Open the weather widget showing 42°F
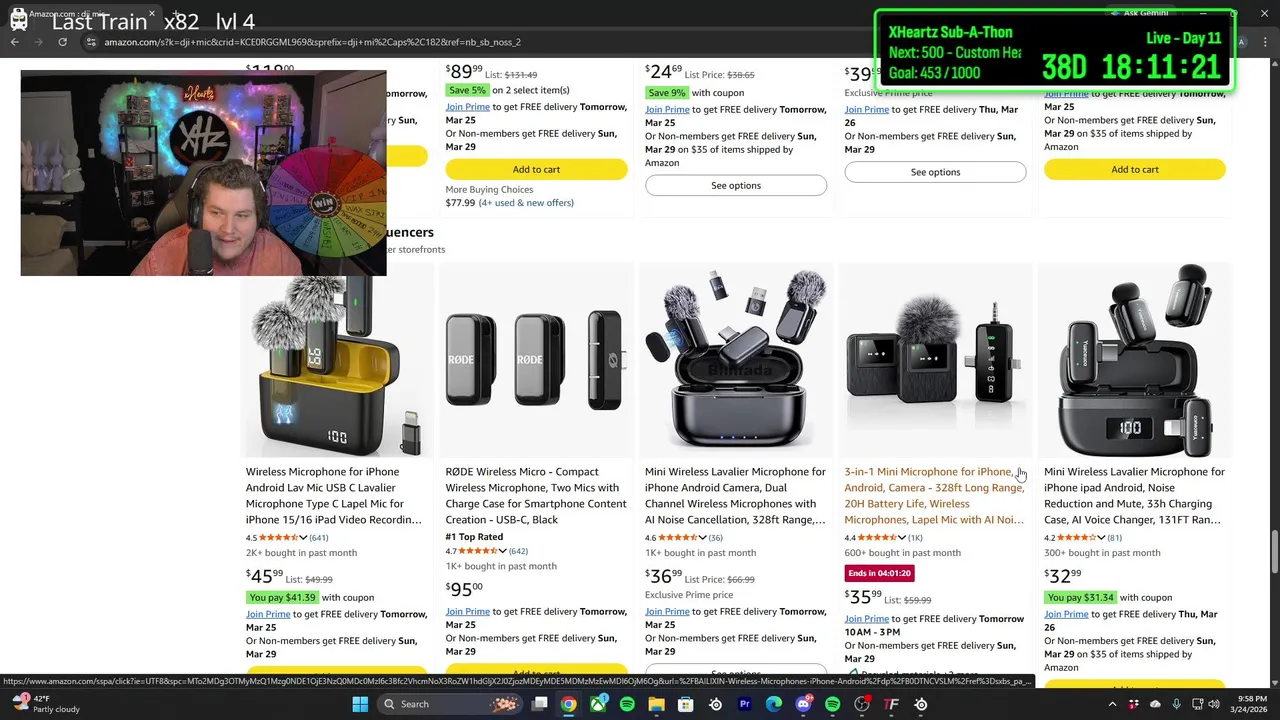 pos(45,704)
